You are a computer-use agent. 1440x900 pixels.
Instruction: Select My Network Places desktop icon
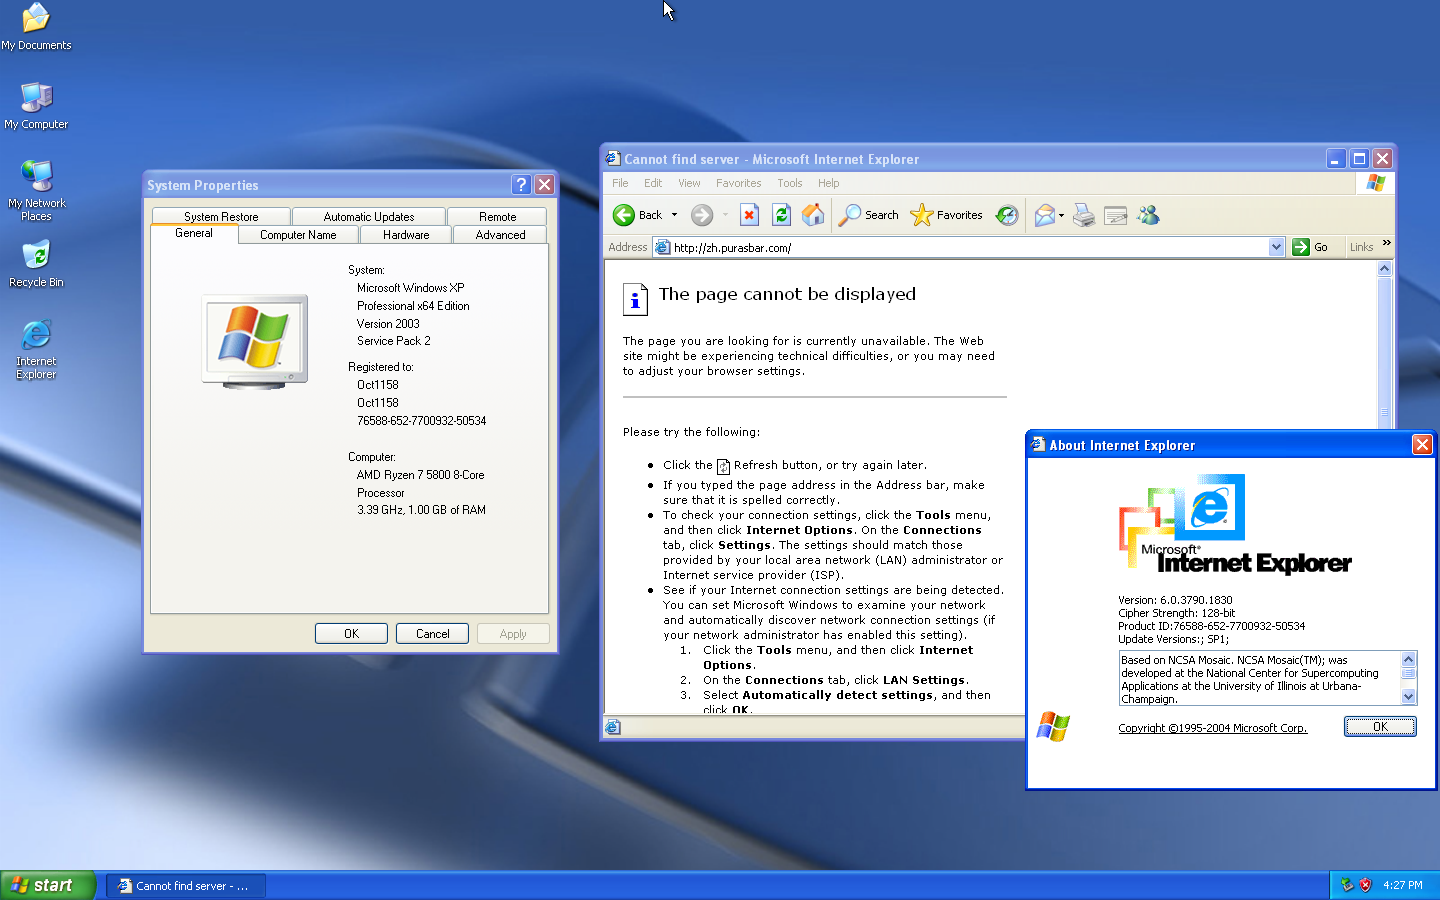point(36,190)
